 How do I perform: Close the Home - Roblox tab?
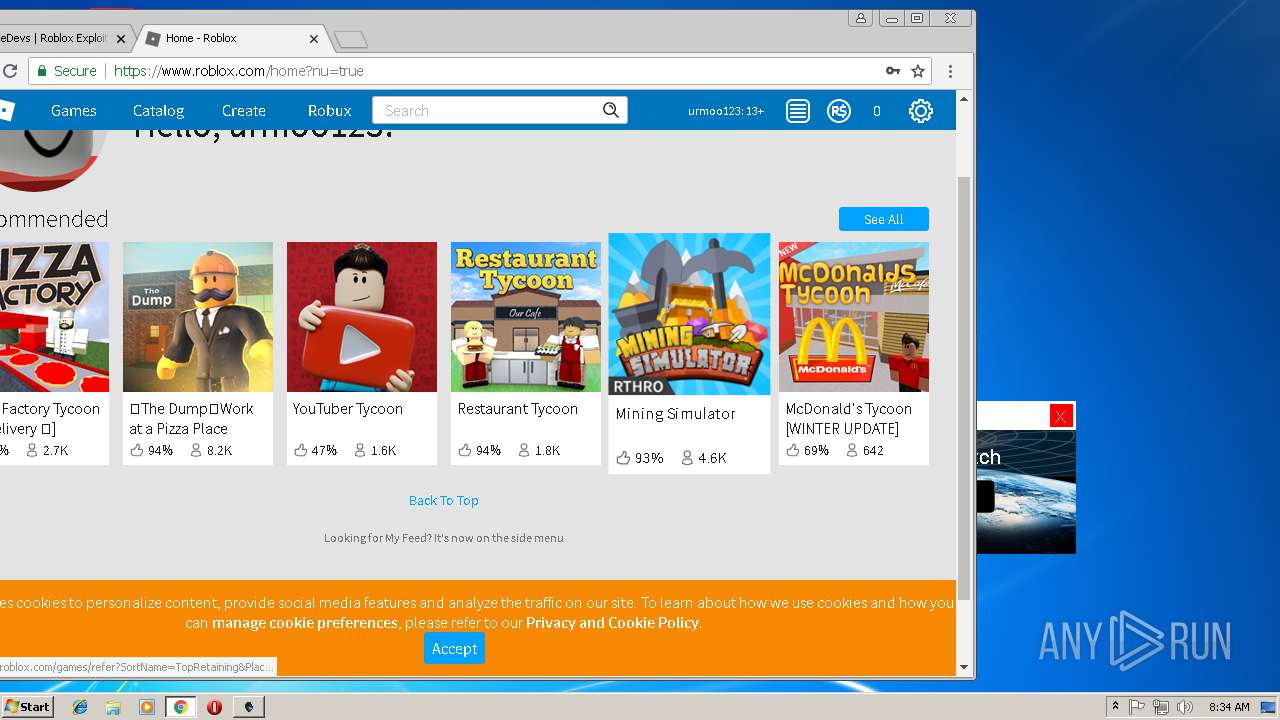tap(314, 39)
